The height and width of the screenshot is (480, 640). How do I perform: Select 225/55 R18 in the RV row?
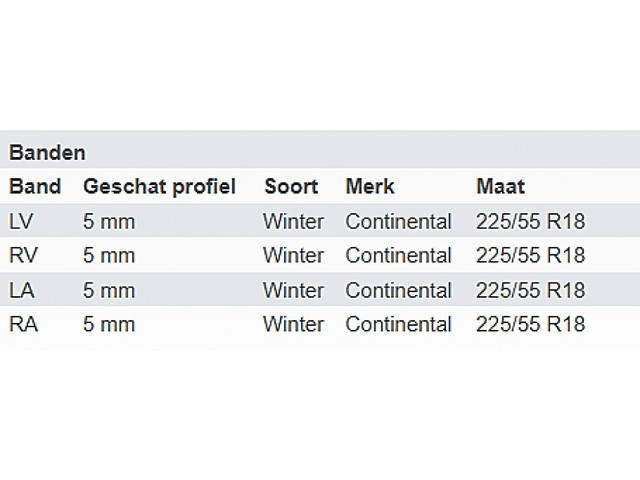tap(531, 255)
